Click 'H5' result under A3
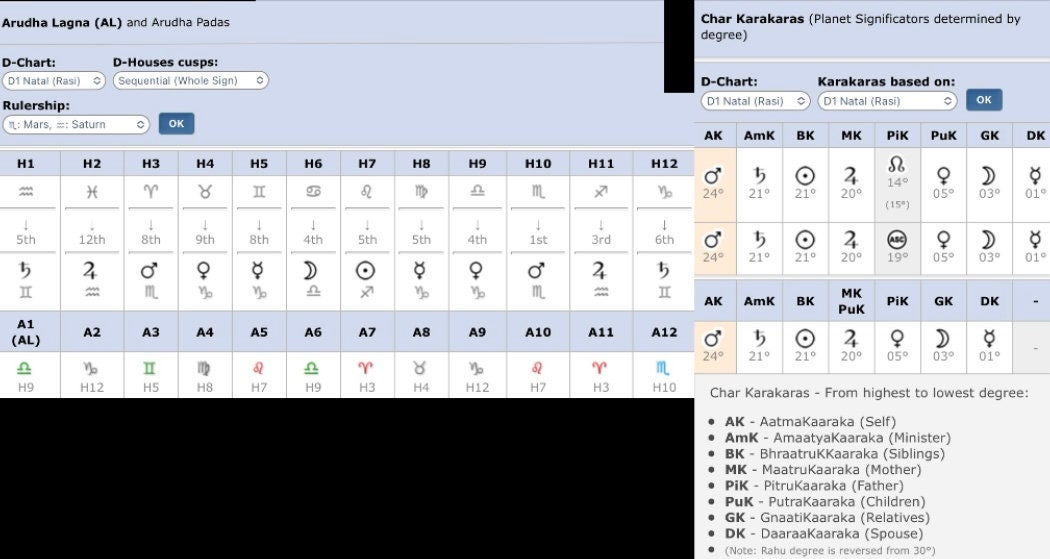The image size is (1050, 559). tap(151, 387)
